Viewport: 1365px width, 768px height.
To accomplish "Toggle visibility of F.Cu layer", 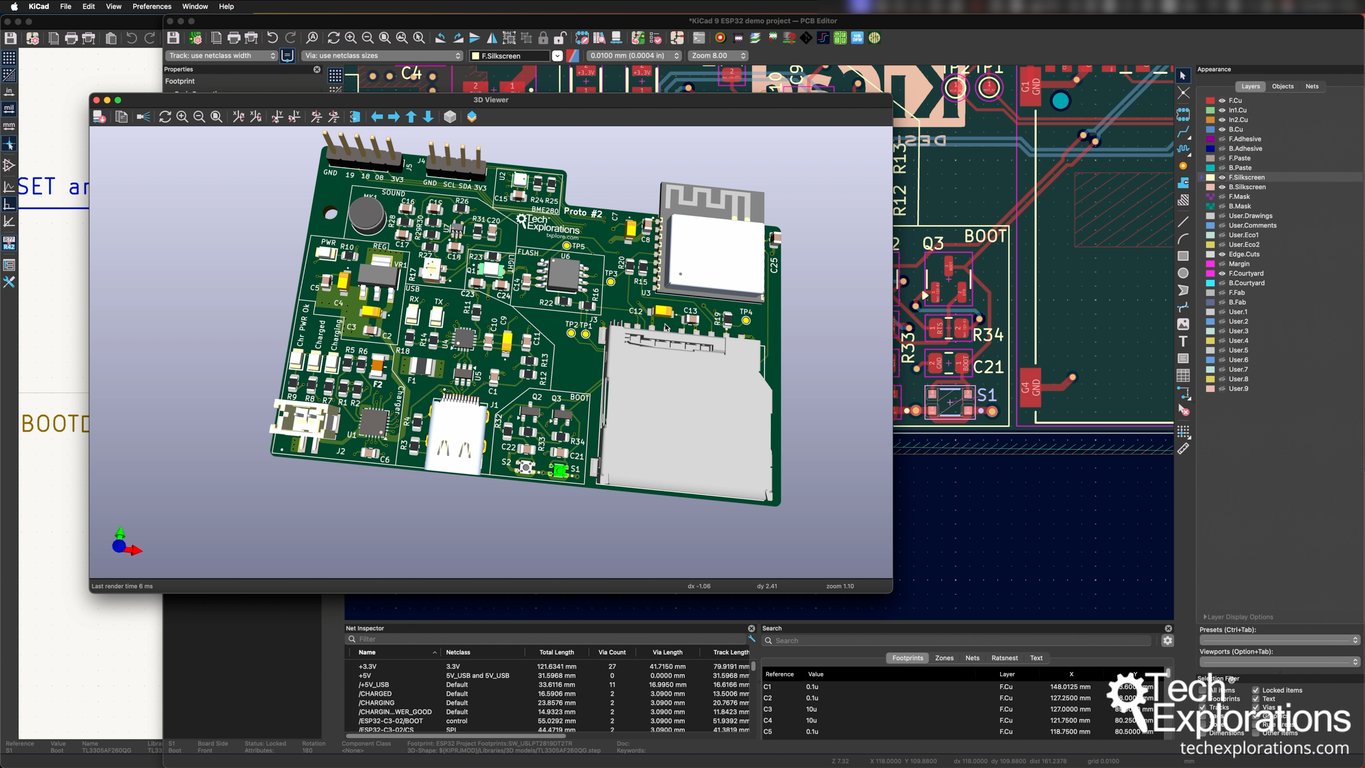I will click(1222, 101).
